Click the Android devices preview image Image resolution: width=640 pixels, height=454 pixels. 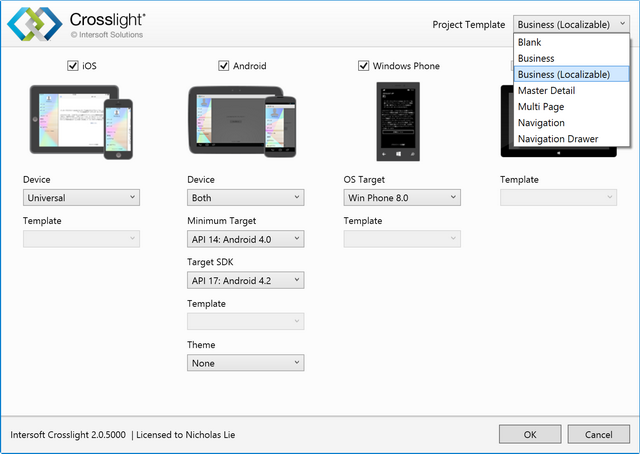pyautogui.click(x=242, y=121)
